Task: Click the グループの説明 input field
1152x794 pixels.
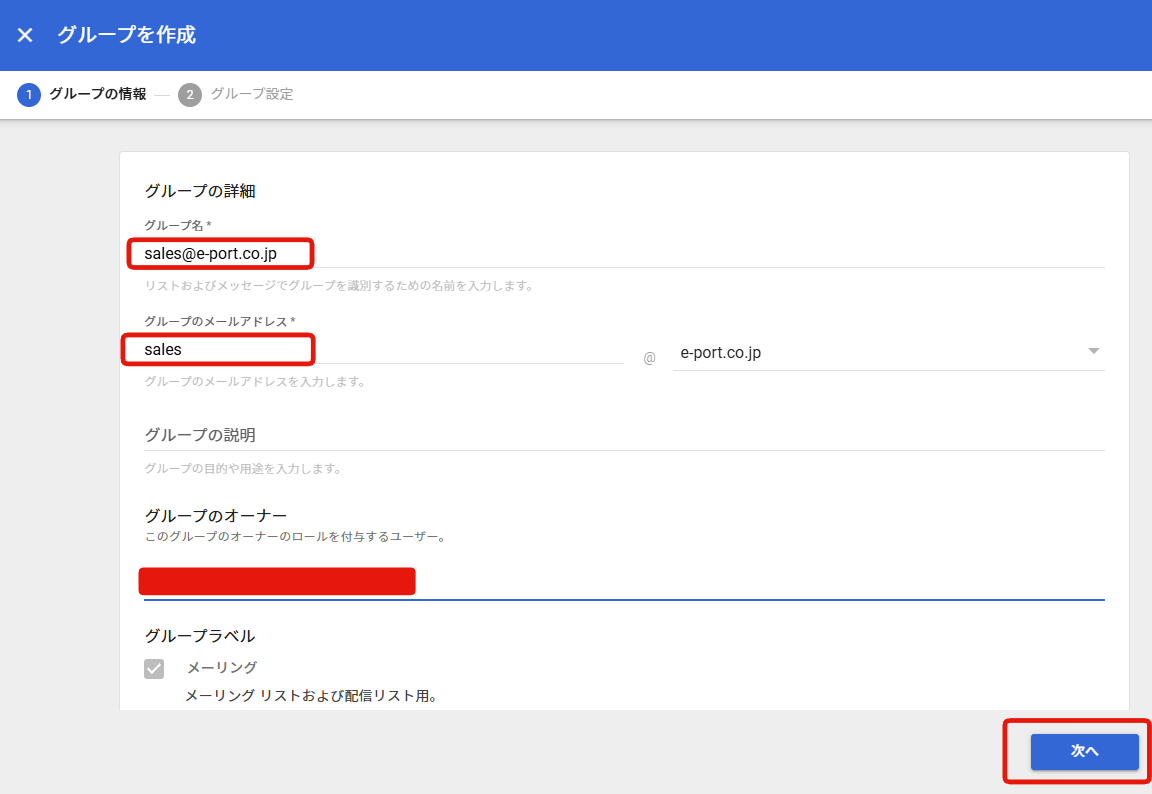Action: 622,435
